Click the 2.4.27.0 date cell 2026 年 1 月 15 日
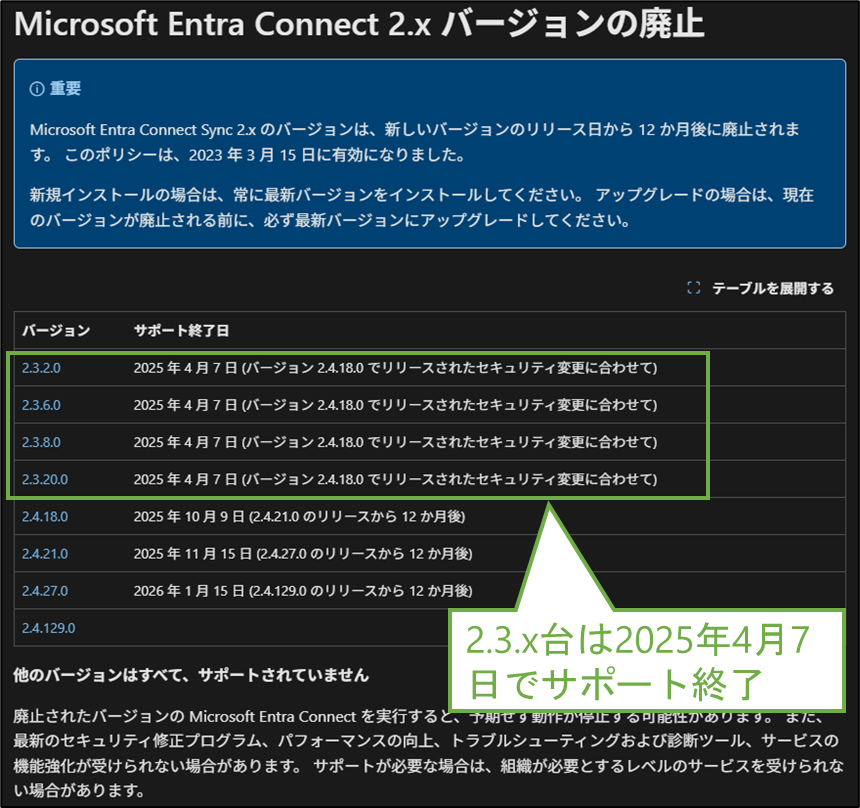 (x=303, y=591)
